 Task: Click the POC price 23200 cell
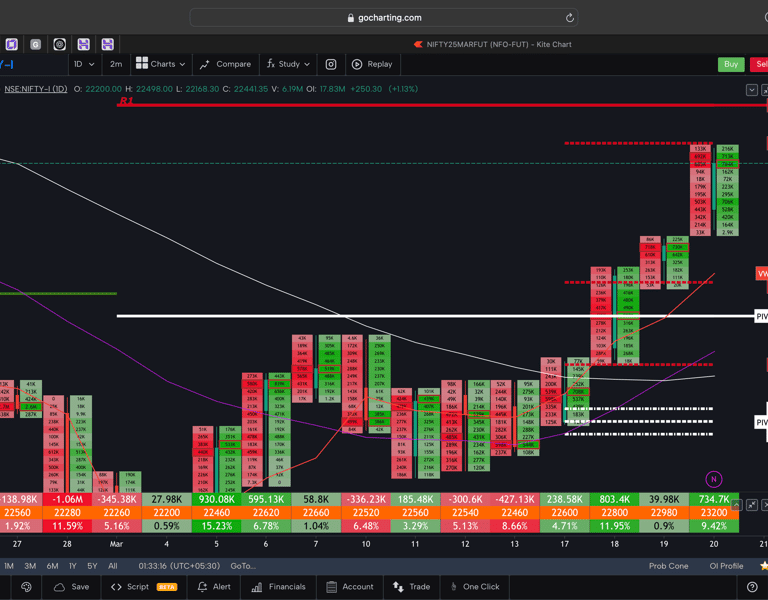(x=714, y=513)
